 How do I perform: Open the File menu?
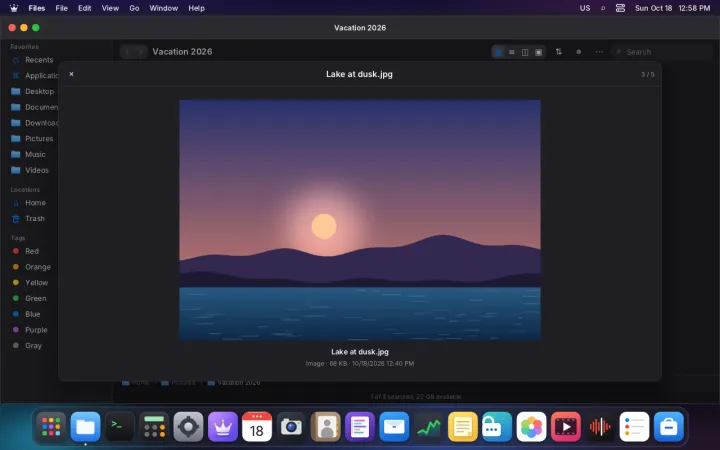(62, 8)
